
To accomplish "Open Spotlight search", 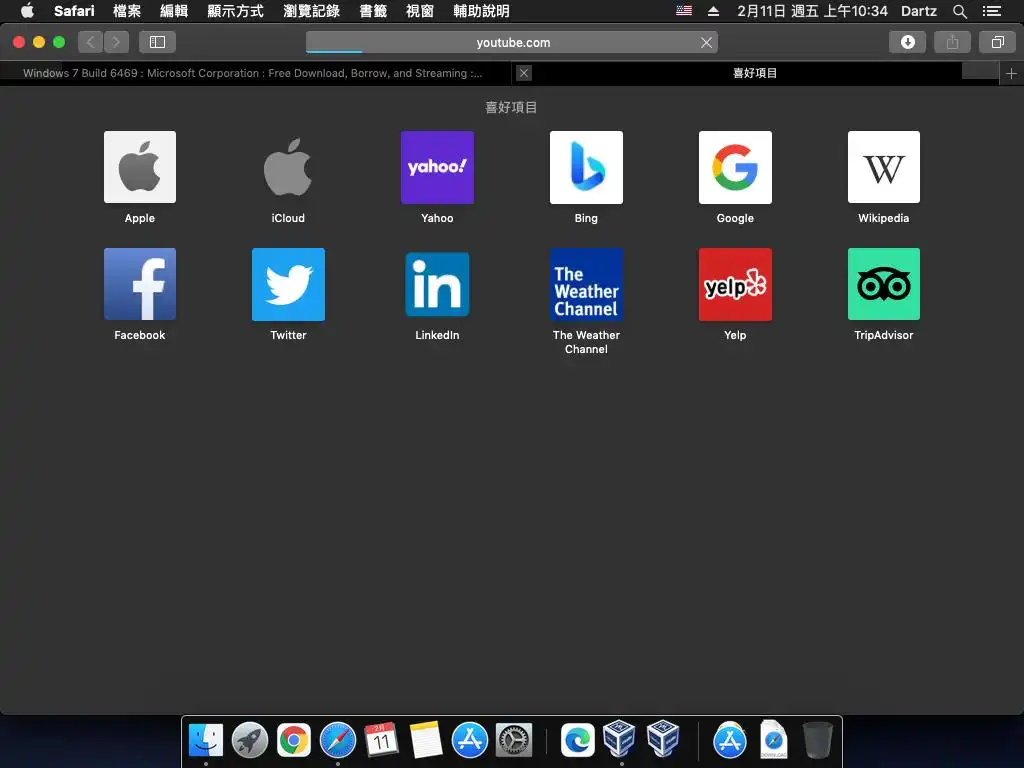I will pyautogui.click(x=959, y=11).
